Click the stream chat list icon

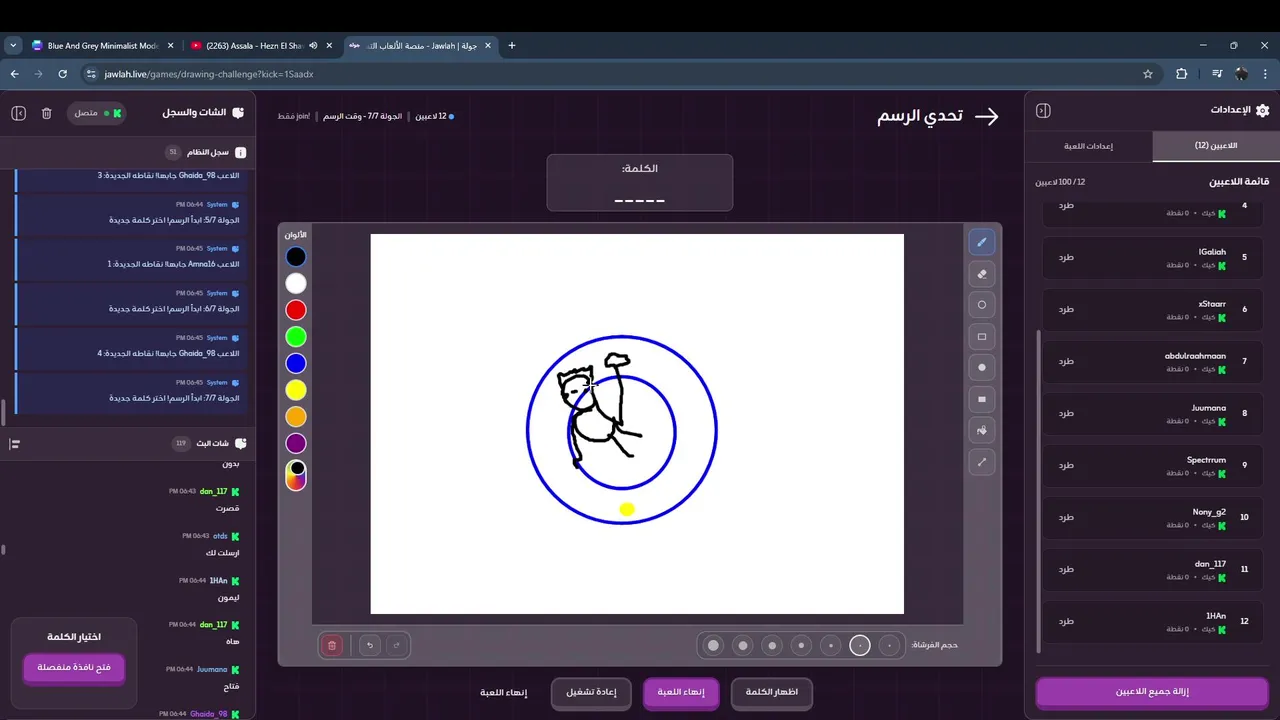(x=14, y=444)
